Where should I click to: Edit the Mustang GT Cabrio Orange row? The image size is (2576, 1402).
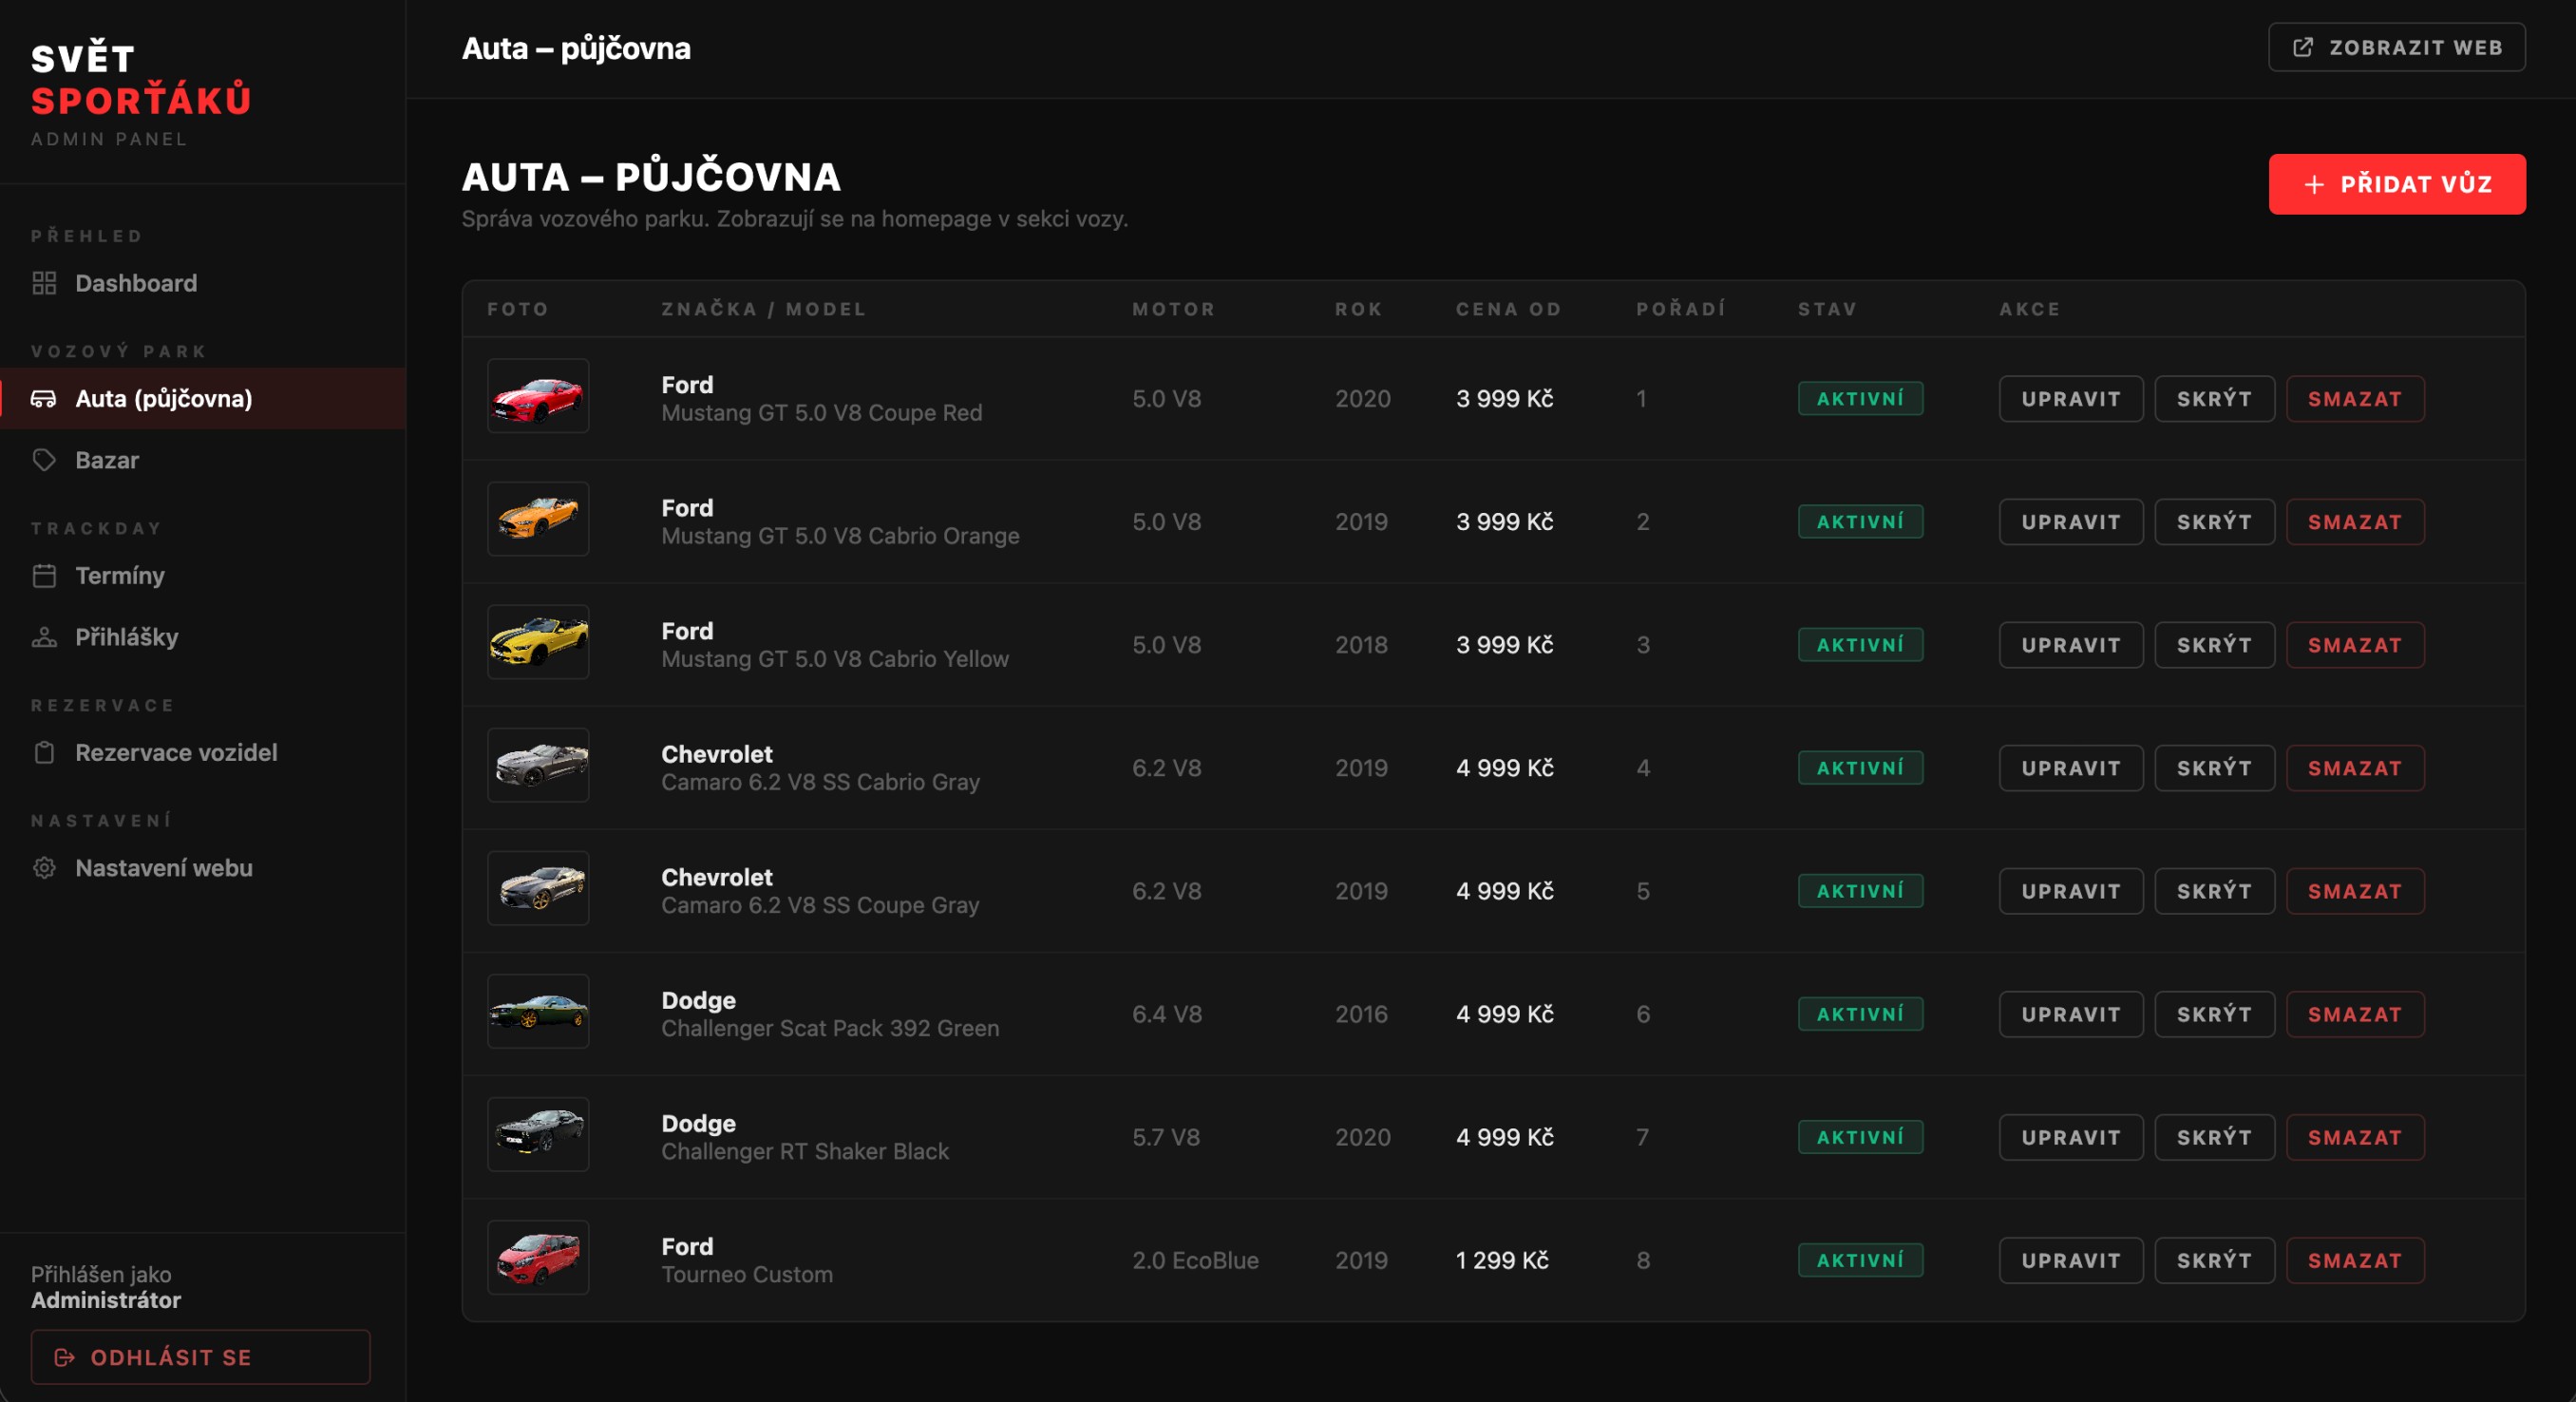point(2071,522)
